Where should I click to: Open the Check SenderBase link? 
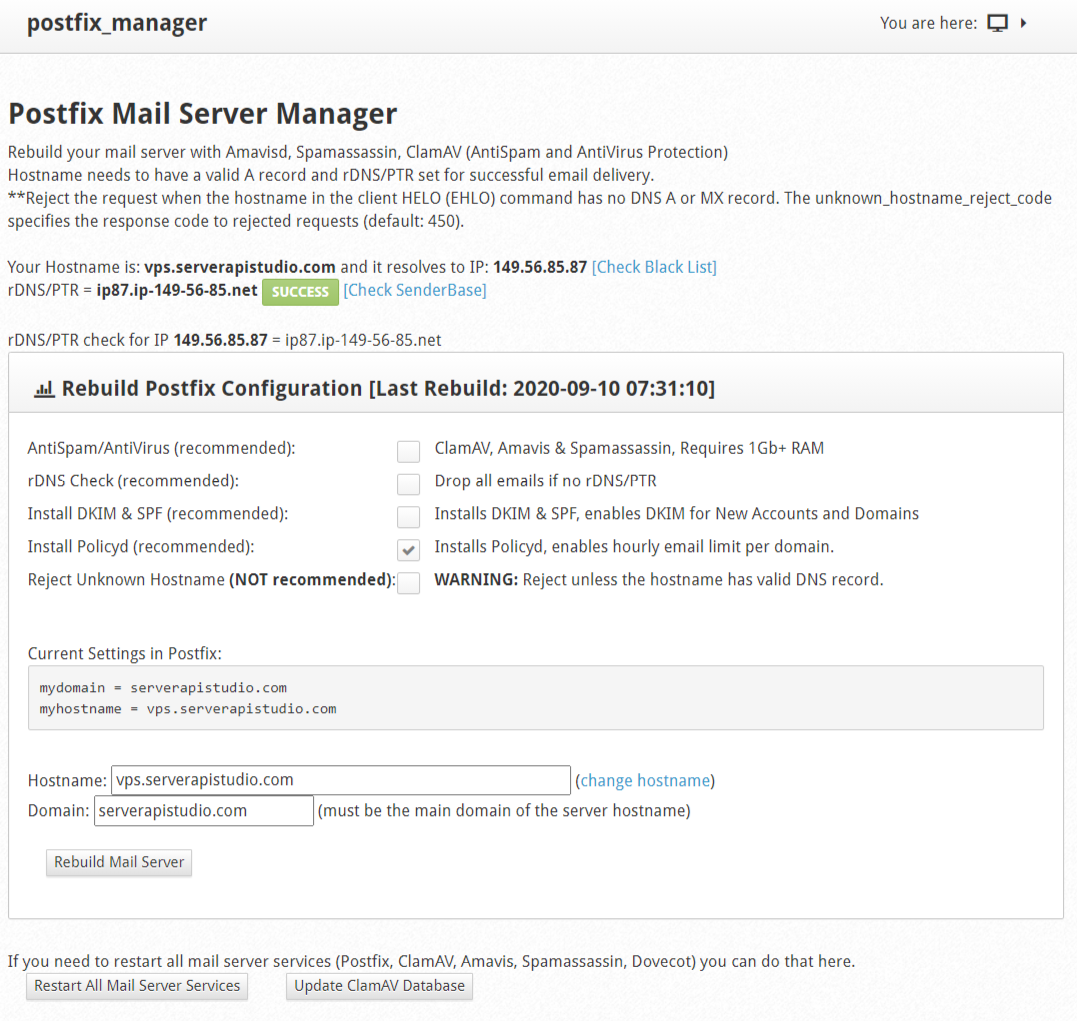[x=415, y=291]
